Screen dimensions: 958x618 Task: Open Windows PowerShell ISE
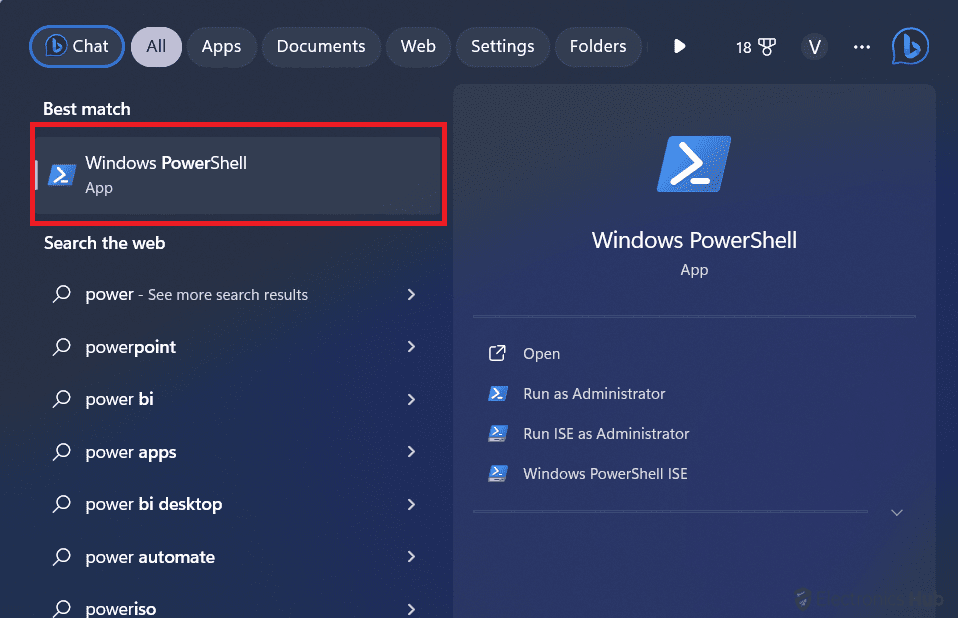point(605,473)
